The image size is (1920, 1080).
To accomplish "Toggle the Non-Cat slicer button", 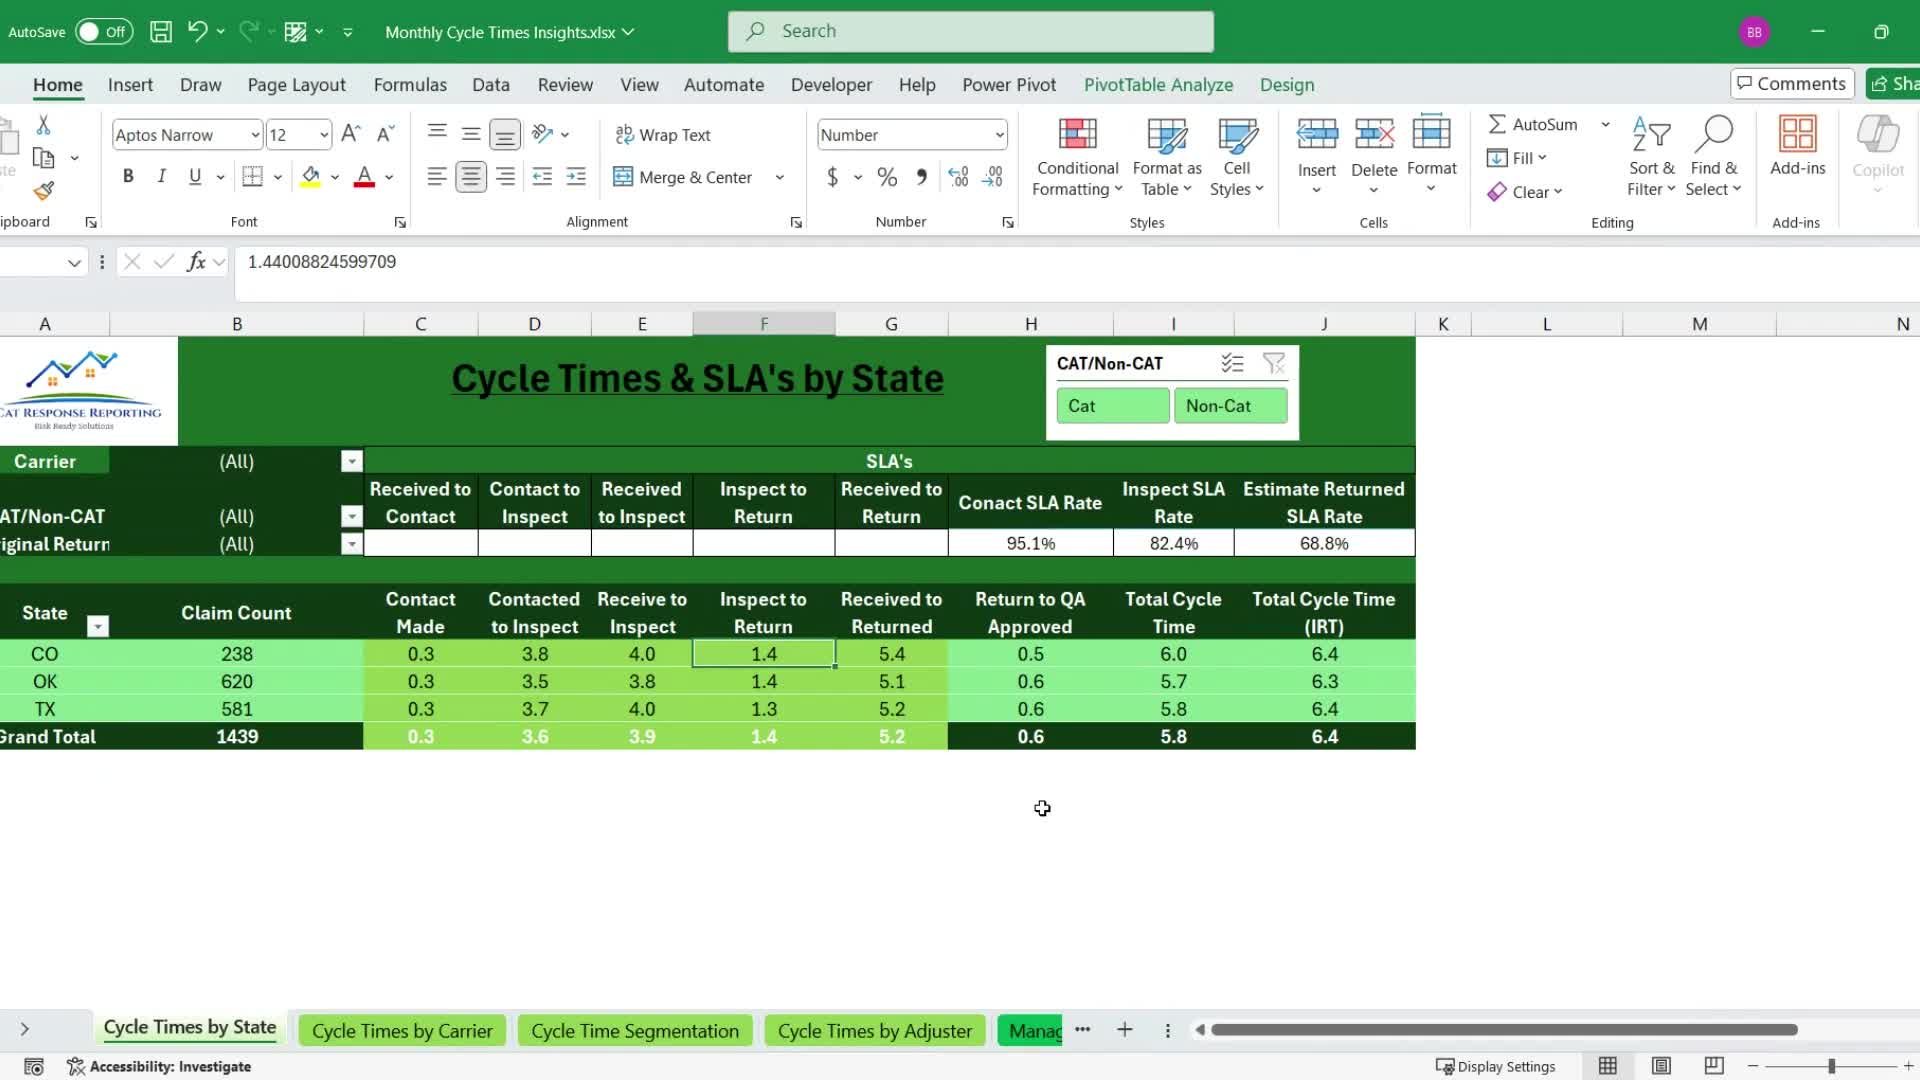I will 1230,406.
